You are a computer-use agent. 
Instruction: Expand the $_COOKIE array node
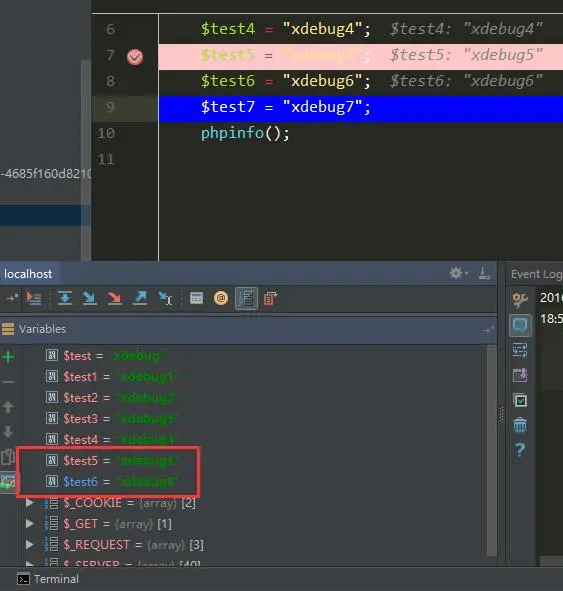tap(29, 503)
